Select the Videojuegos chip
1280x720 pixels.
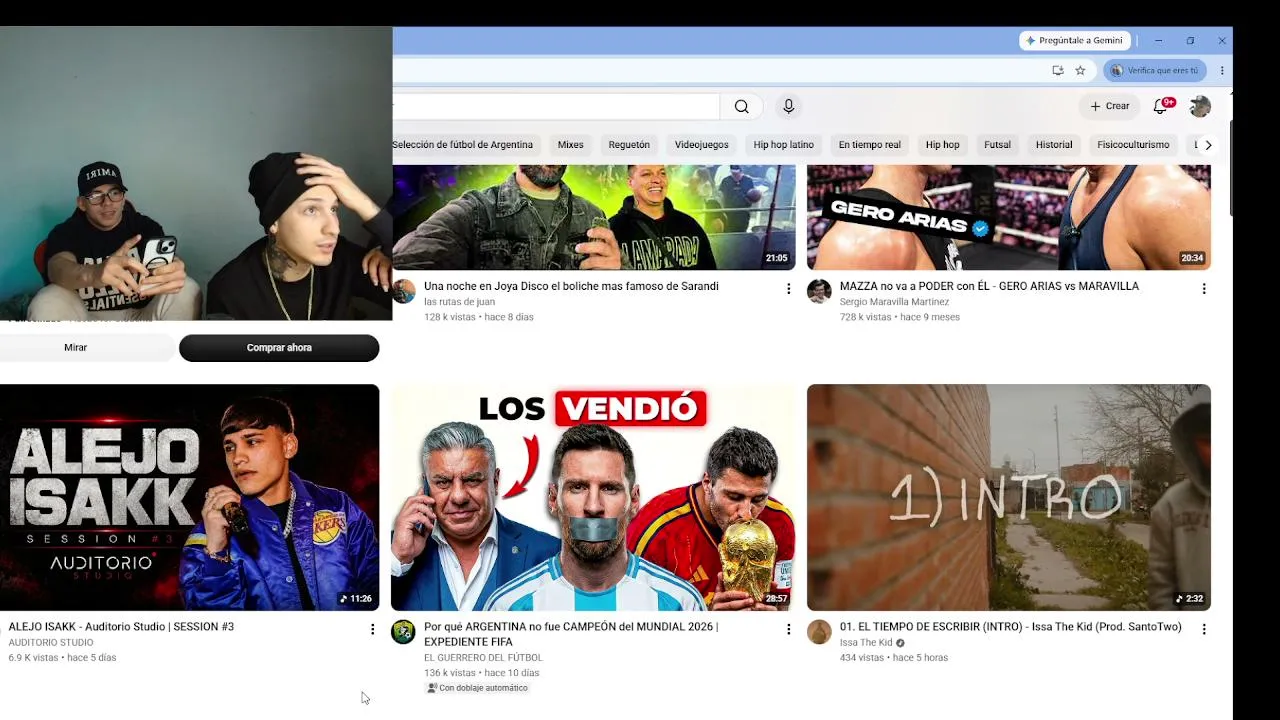coord(701,145)
